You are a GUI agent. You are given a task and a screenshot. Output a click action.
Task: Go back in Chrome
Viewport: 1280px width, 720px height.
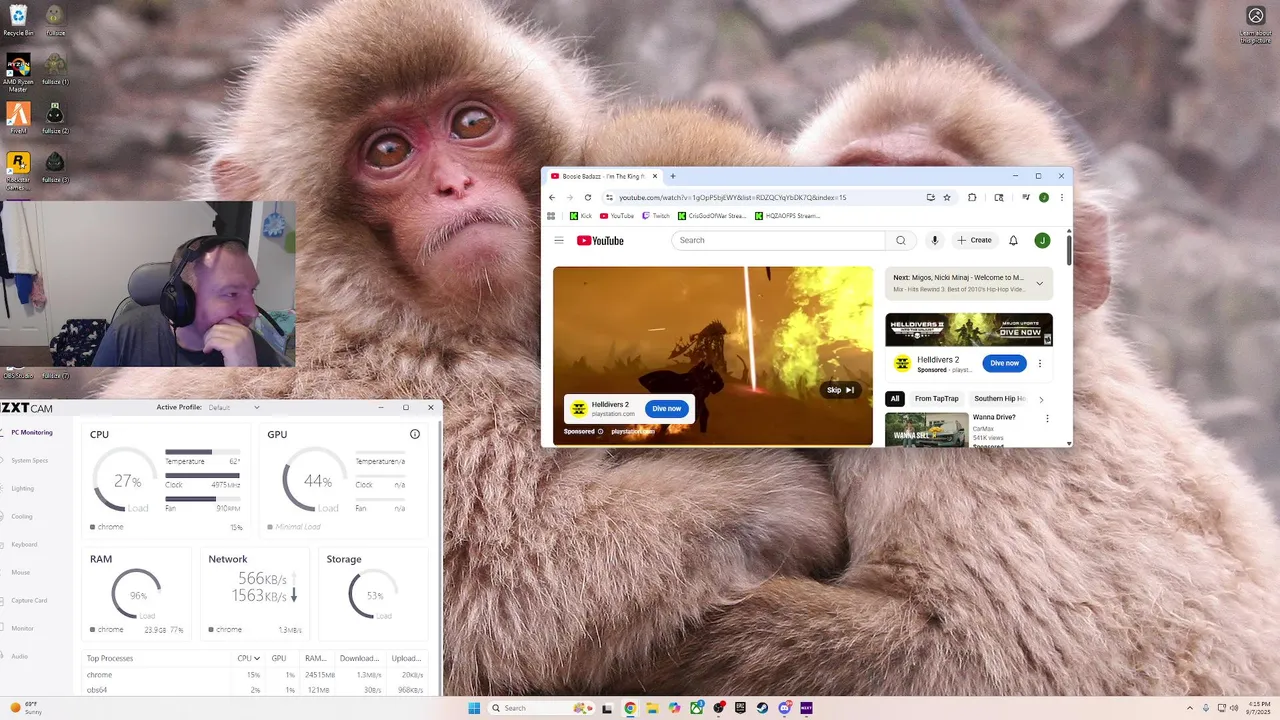(551, 197)
